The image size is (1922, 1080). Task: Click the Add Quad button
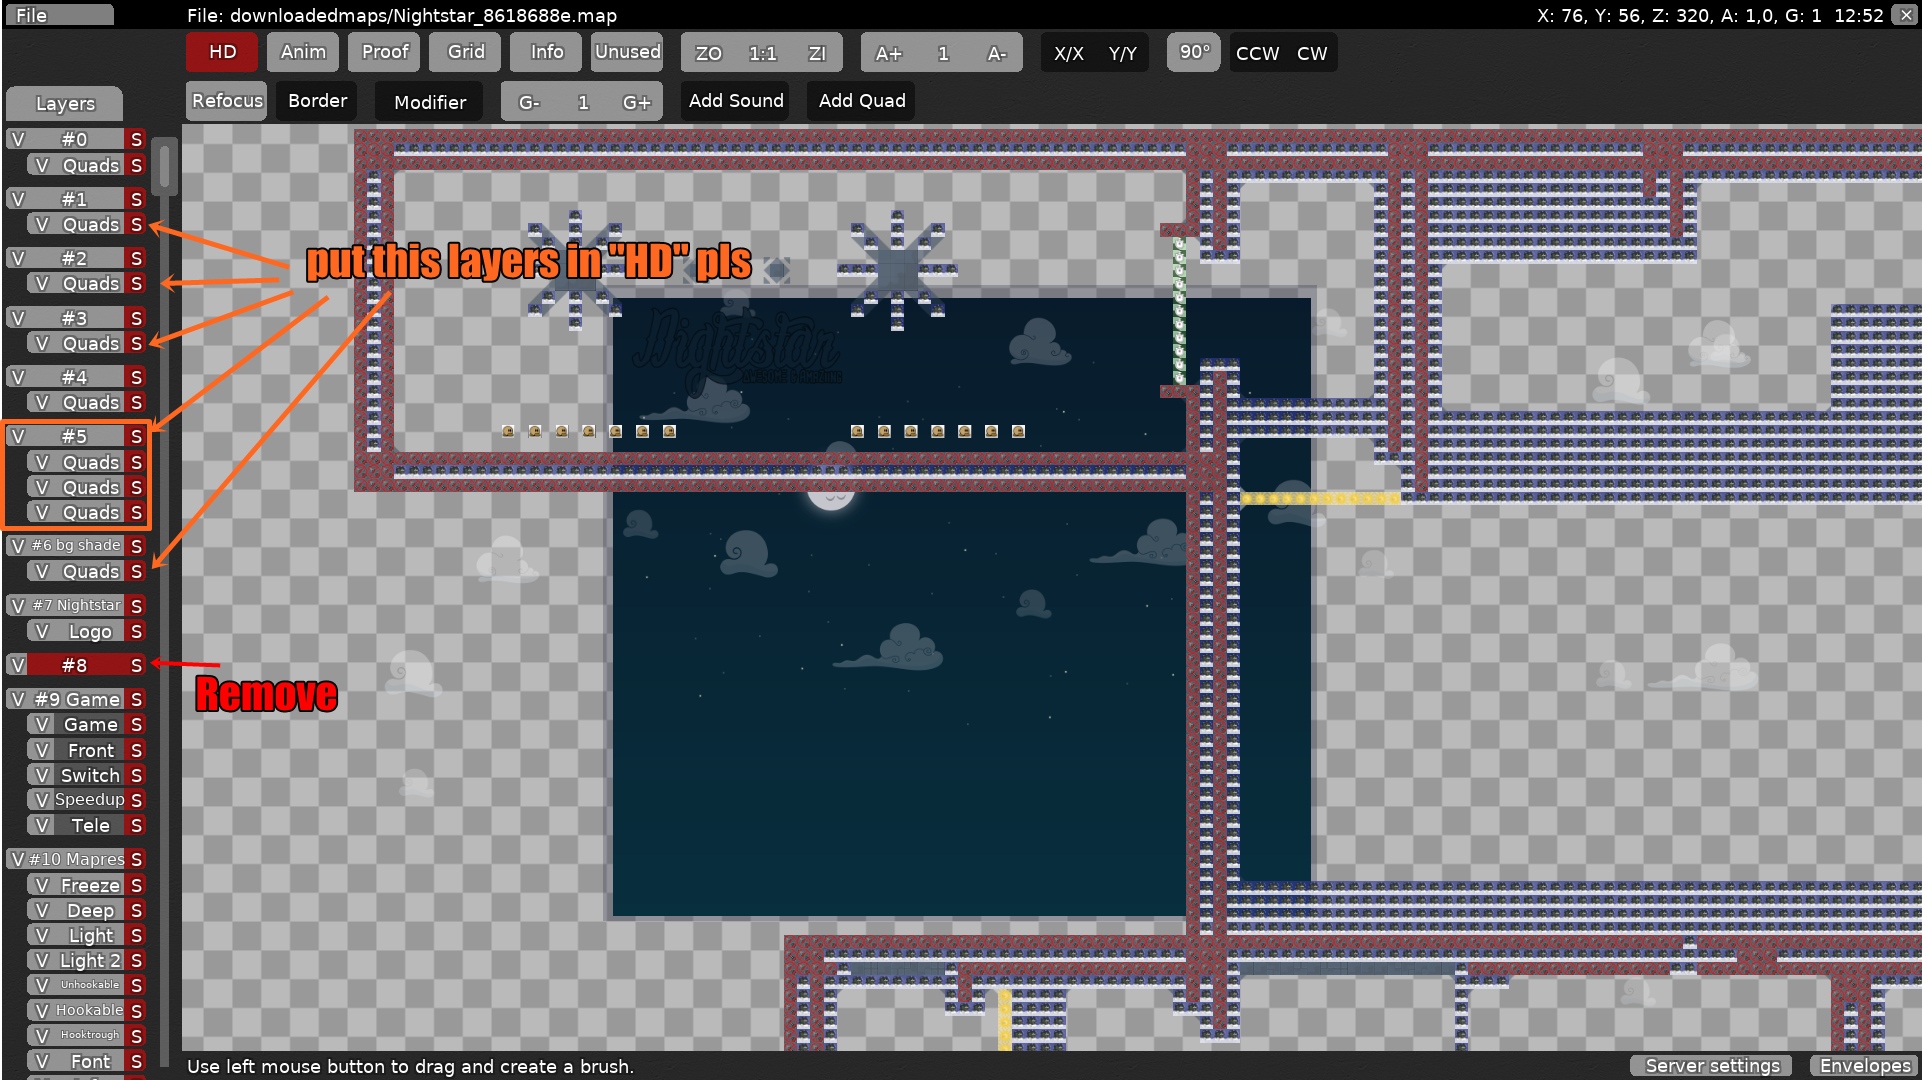click(x=861, y=101)
